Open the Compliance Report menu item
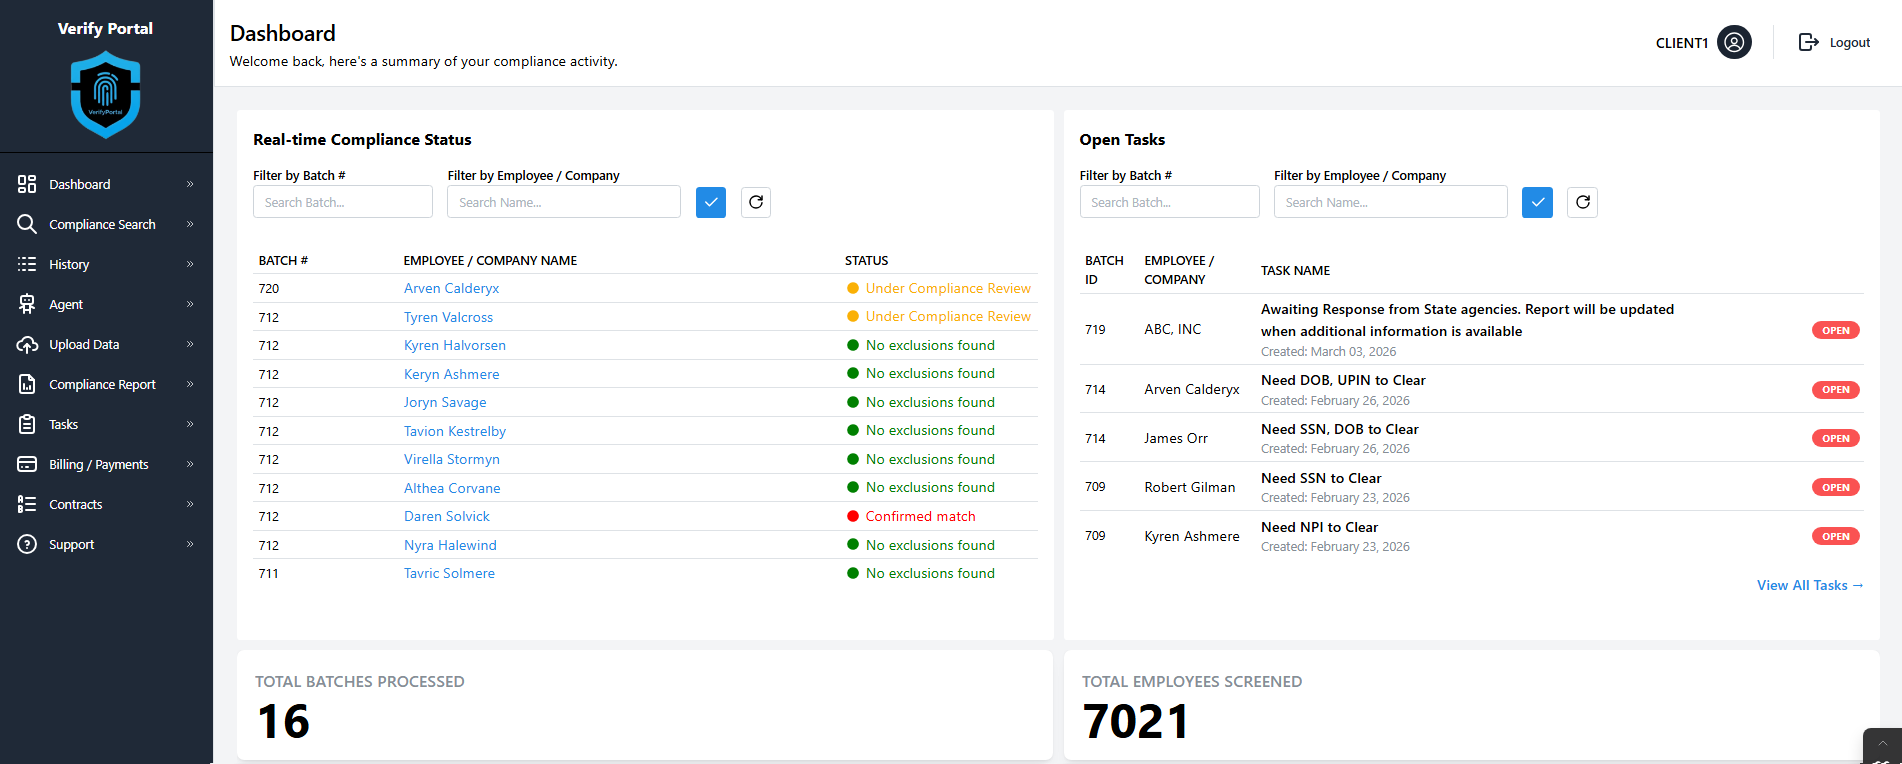1902x764 pixels. click(x=106, y=384)
